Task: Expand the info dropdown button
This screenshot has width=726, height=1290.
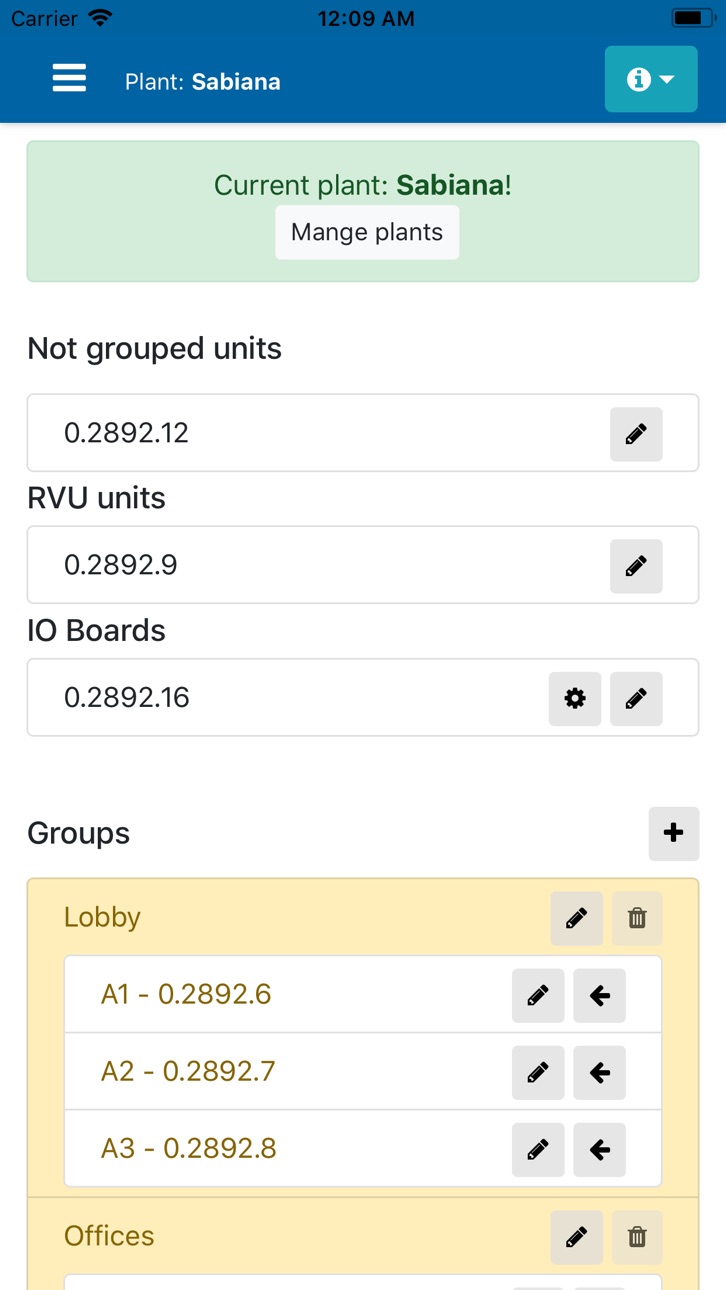Action: click(x=651, y=79)
